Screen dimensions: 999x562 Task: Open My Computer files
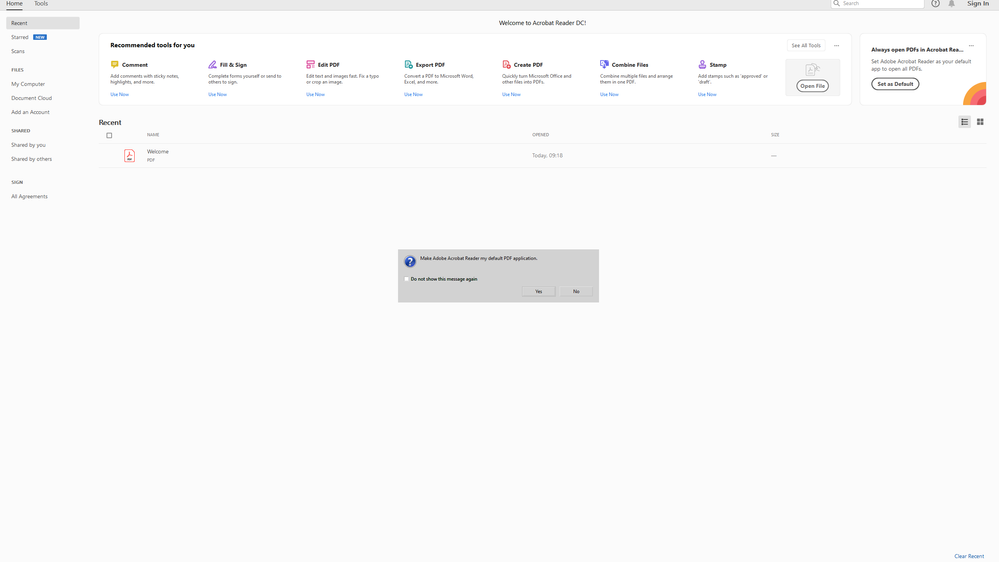28,84
